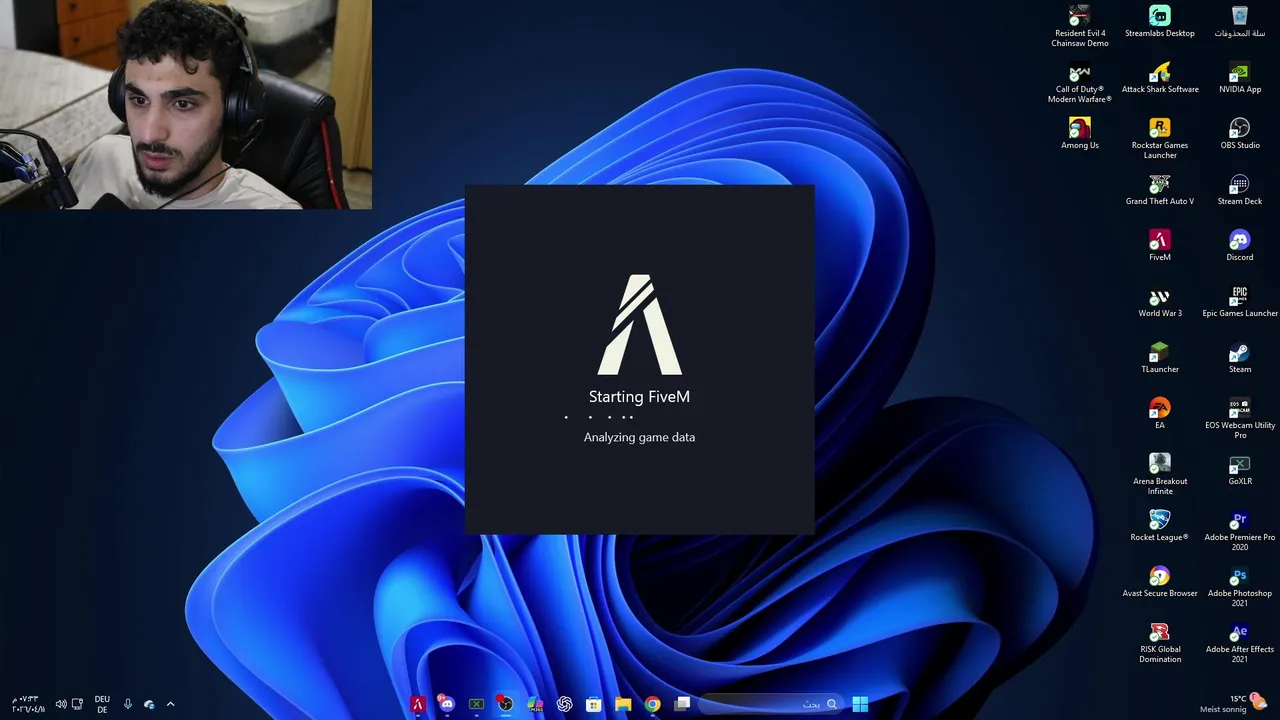Open Discord from the taskbar
The height and width of the screenshot is (720, 1280).
[447, 704]
